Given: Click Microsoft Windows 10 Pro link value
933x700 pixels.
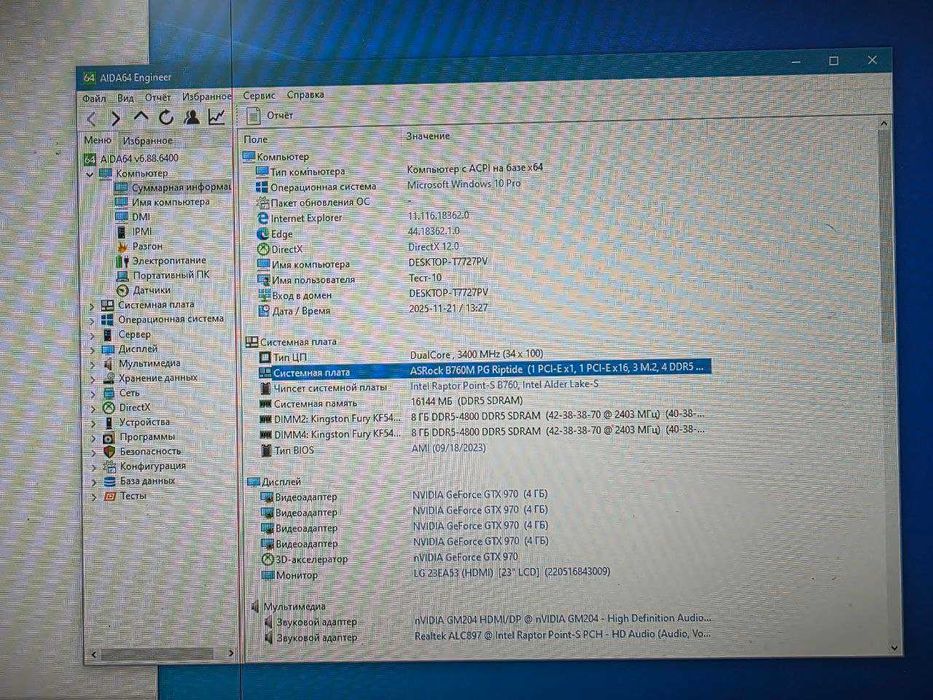Looking at the screenshot, I should (x=464, y=184).
